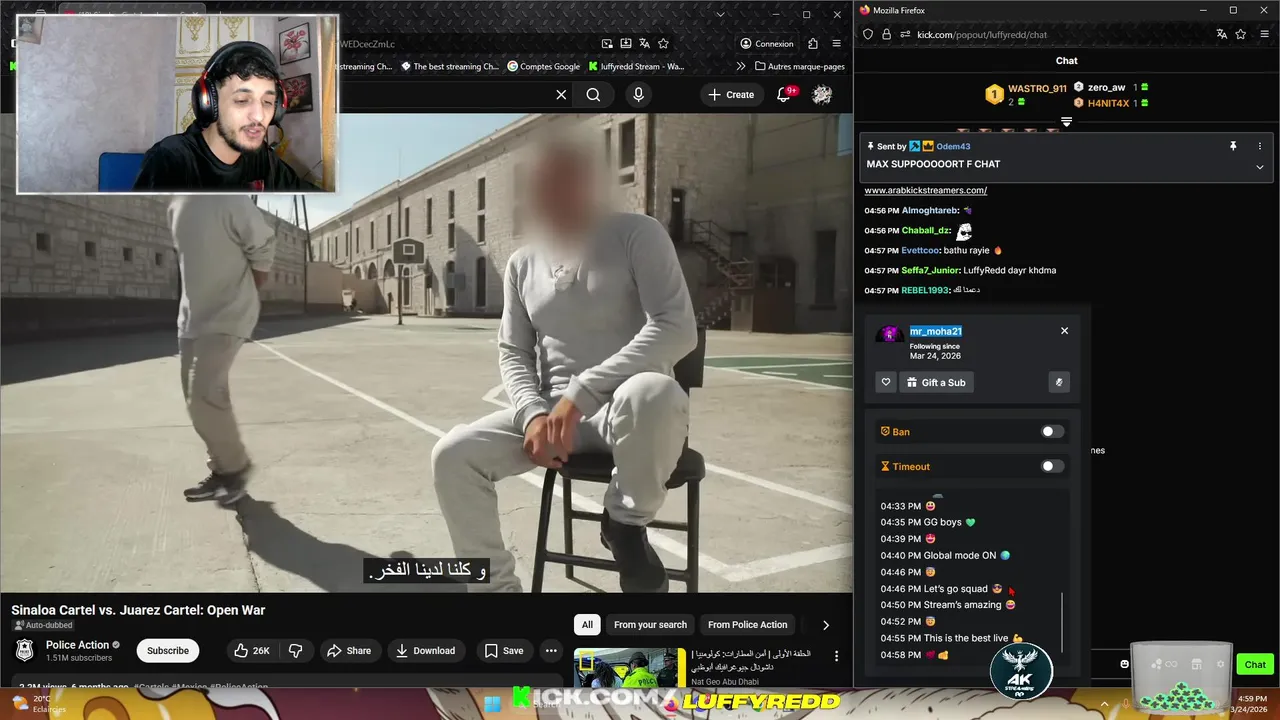Viewport: 1280px width, 720px height.
Task: Click the YouTube search magnifier button
Action: (x=593, y=95)
